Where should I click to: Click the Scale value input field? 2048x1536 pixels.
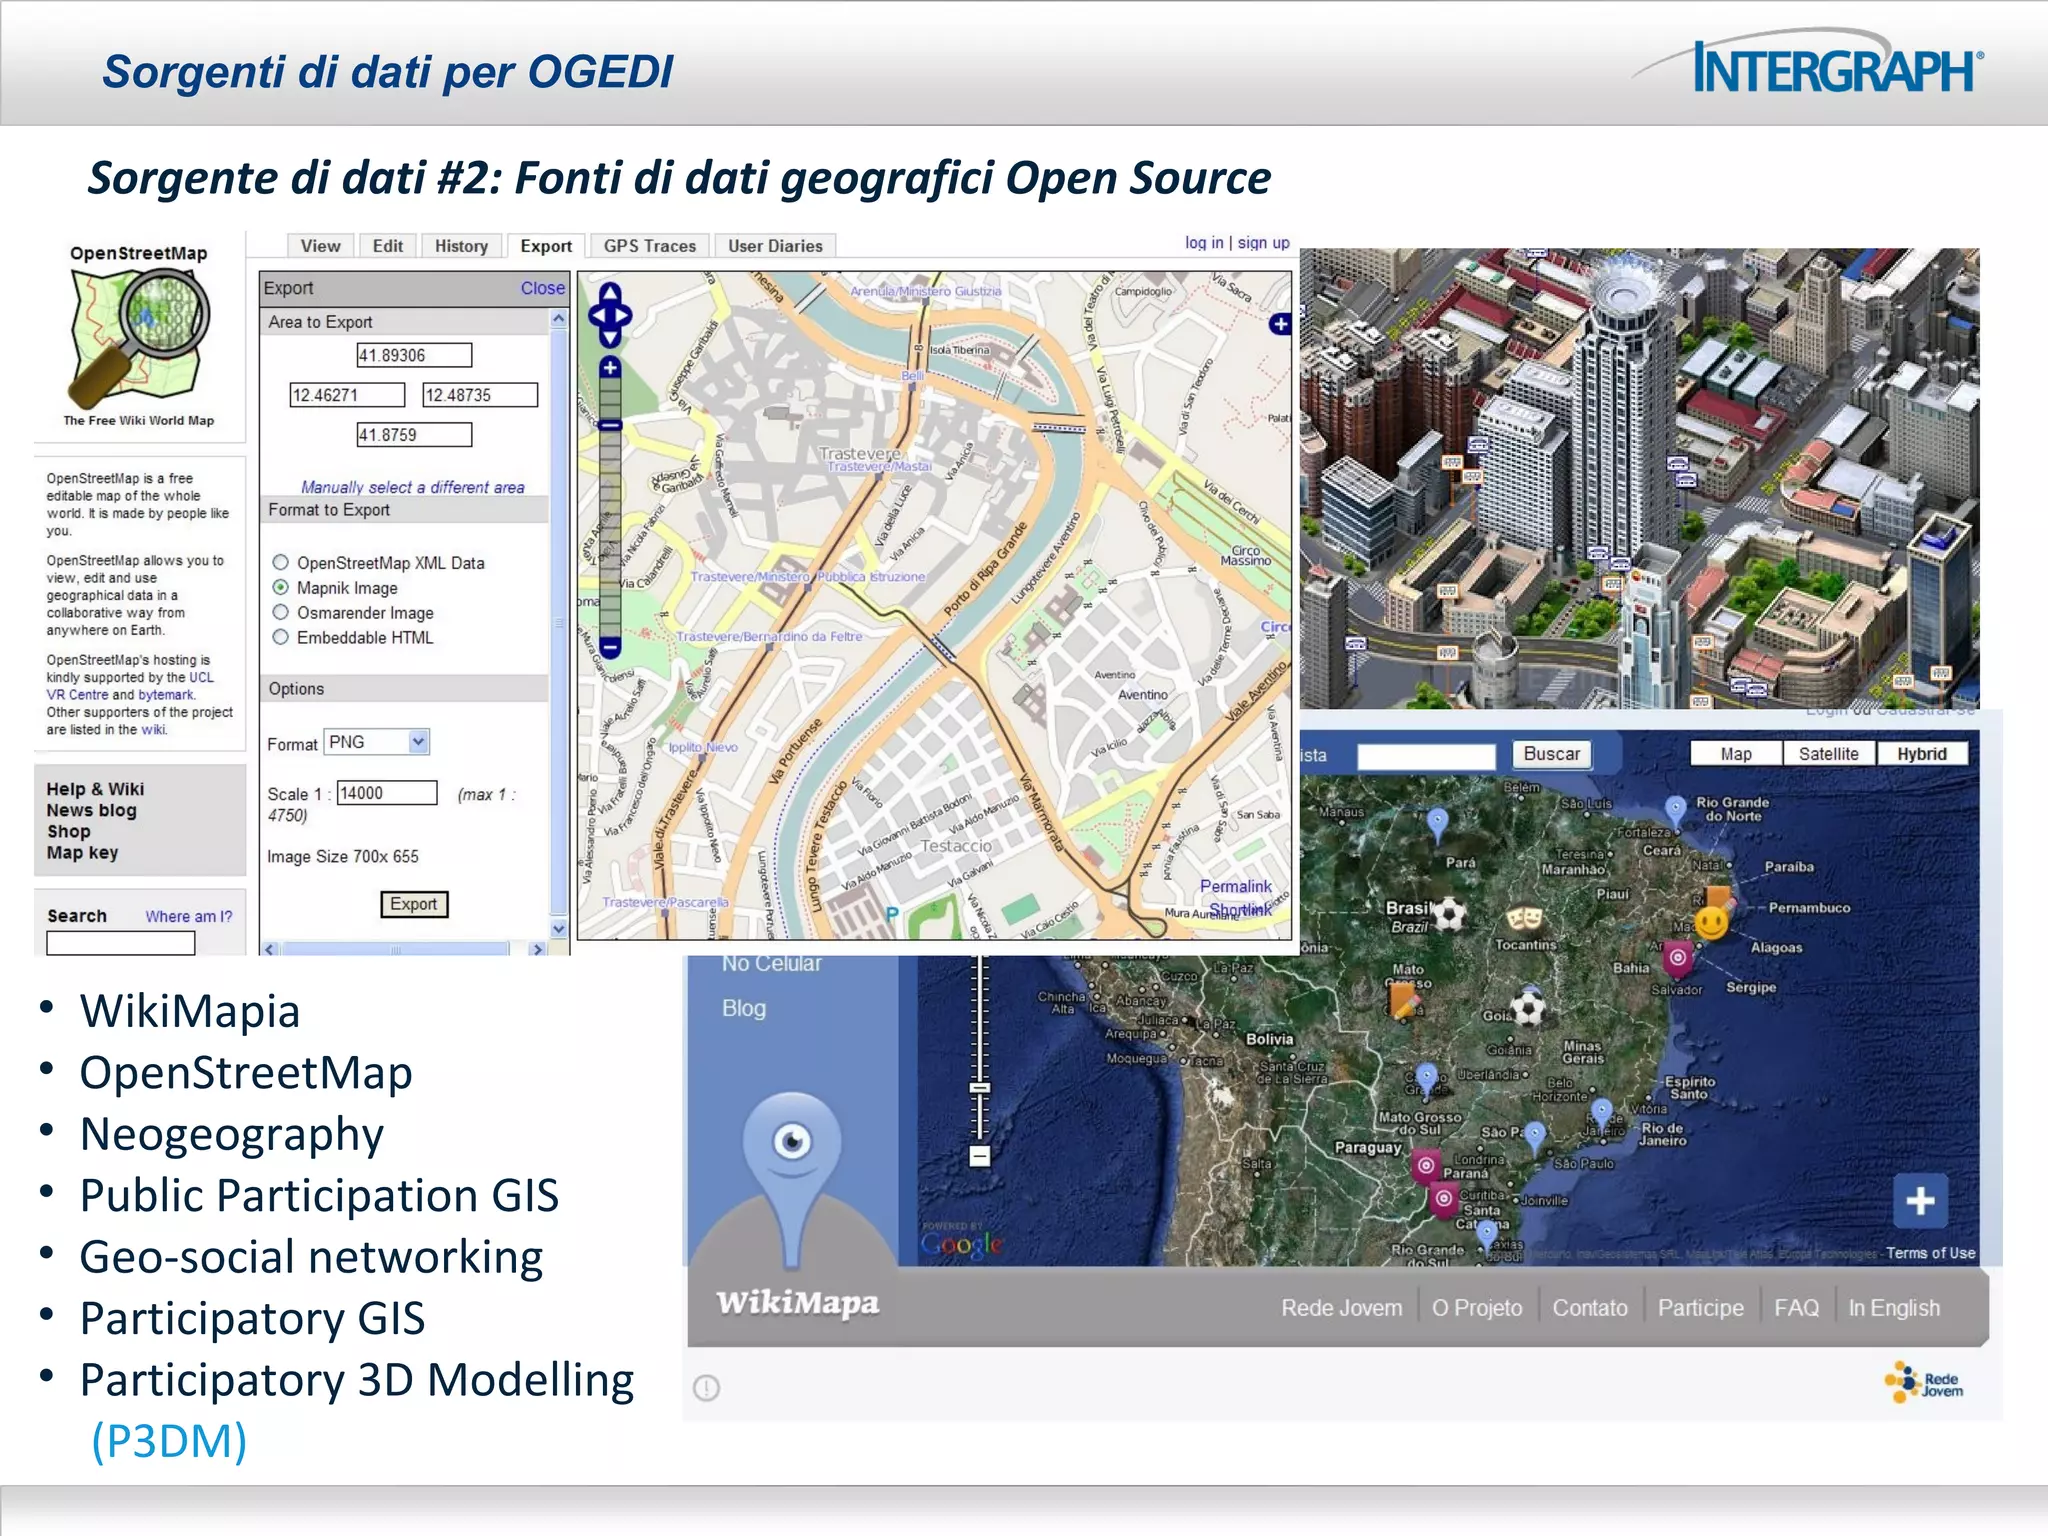386,793
